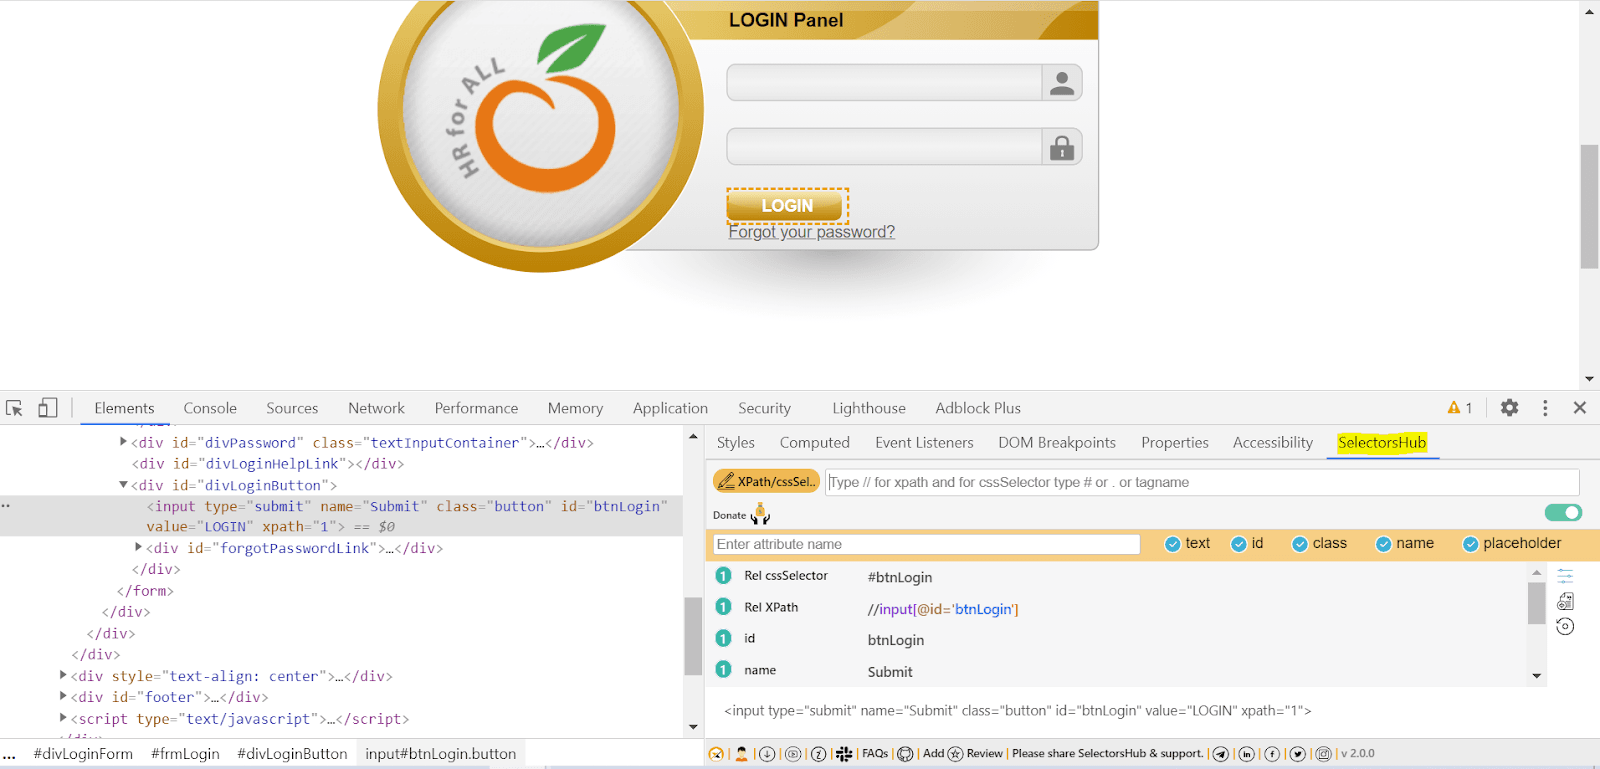Open the Sources tab
This screenshot has width=1600, height=769.
point(292,408)
